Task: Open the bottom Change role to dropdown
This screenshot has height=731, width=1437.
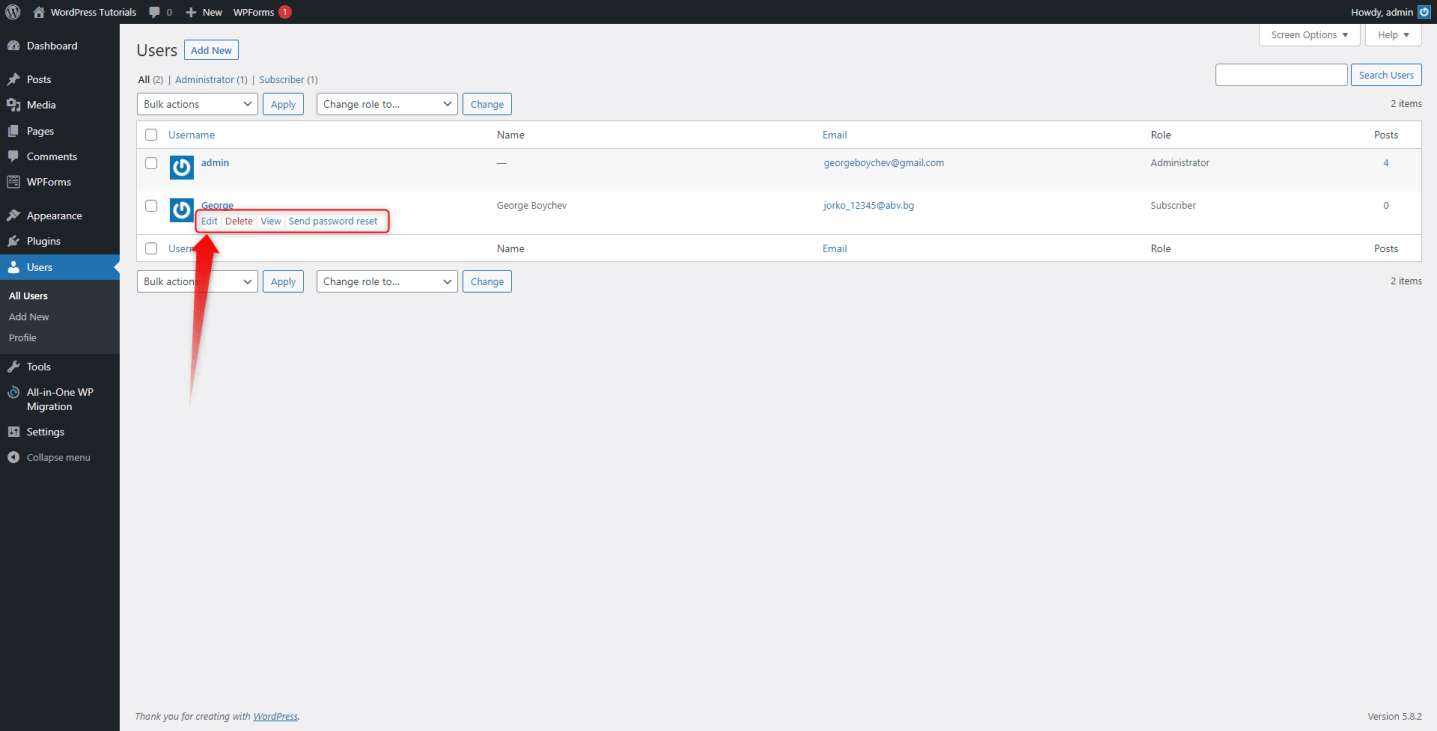Action: click(387, 282)
